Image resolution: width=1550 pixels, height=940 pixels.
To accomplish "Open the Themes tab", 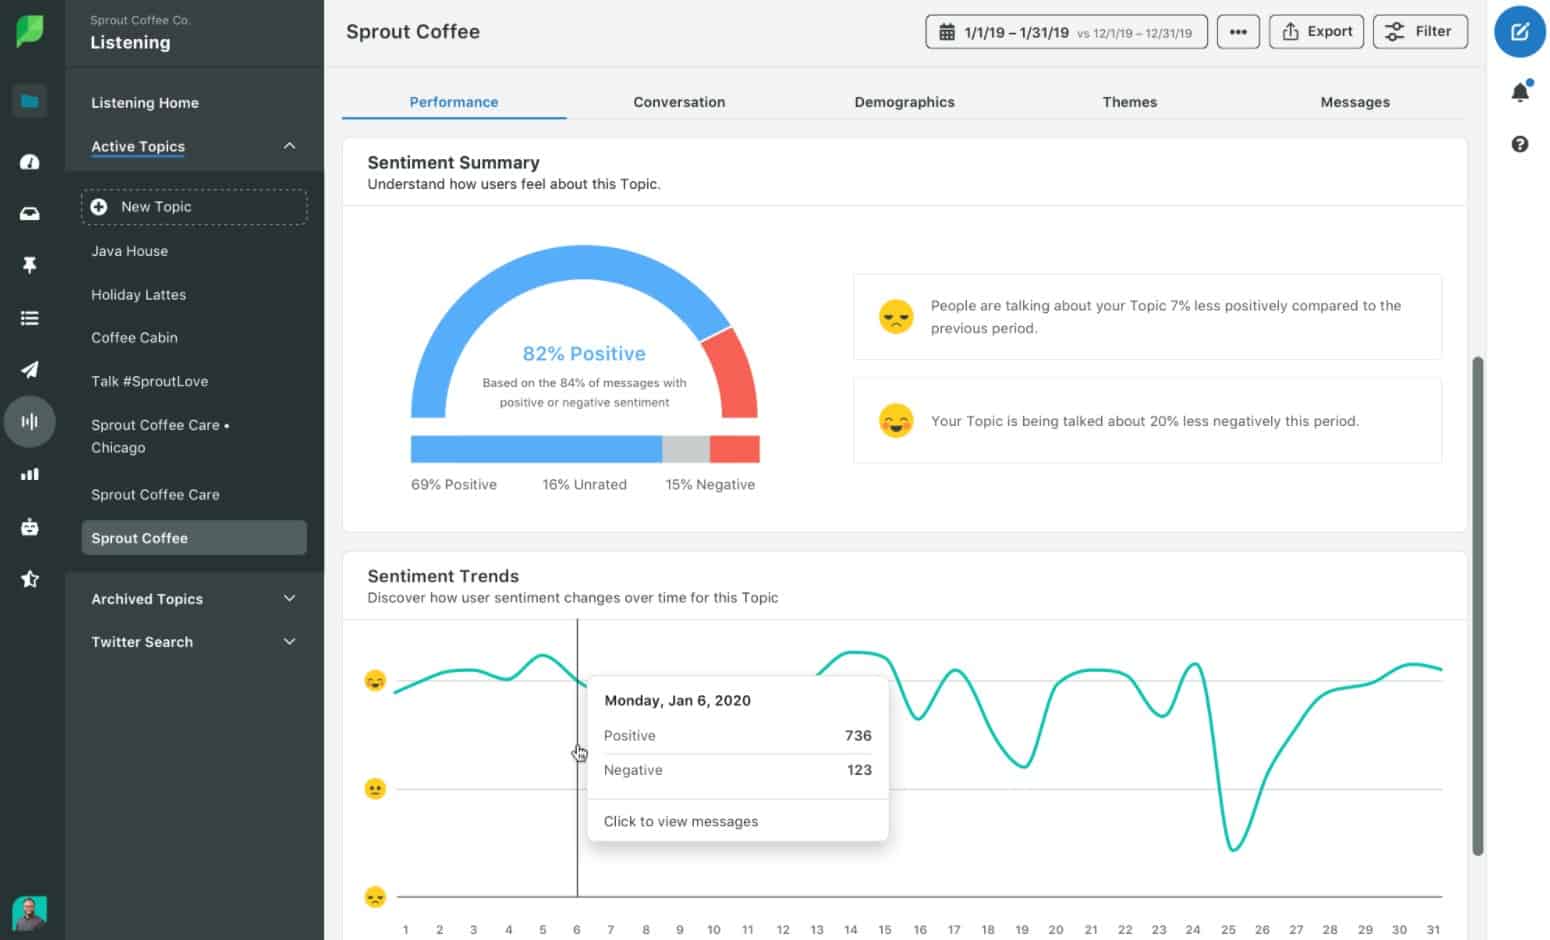I will 1129,101.
